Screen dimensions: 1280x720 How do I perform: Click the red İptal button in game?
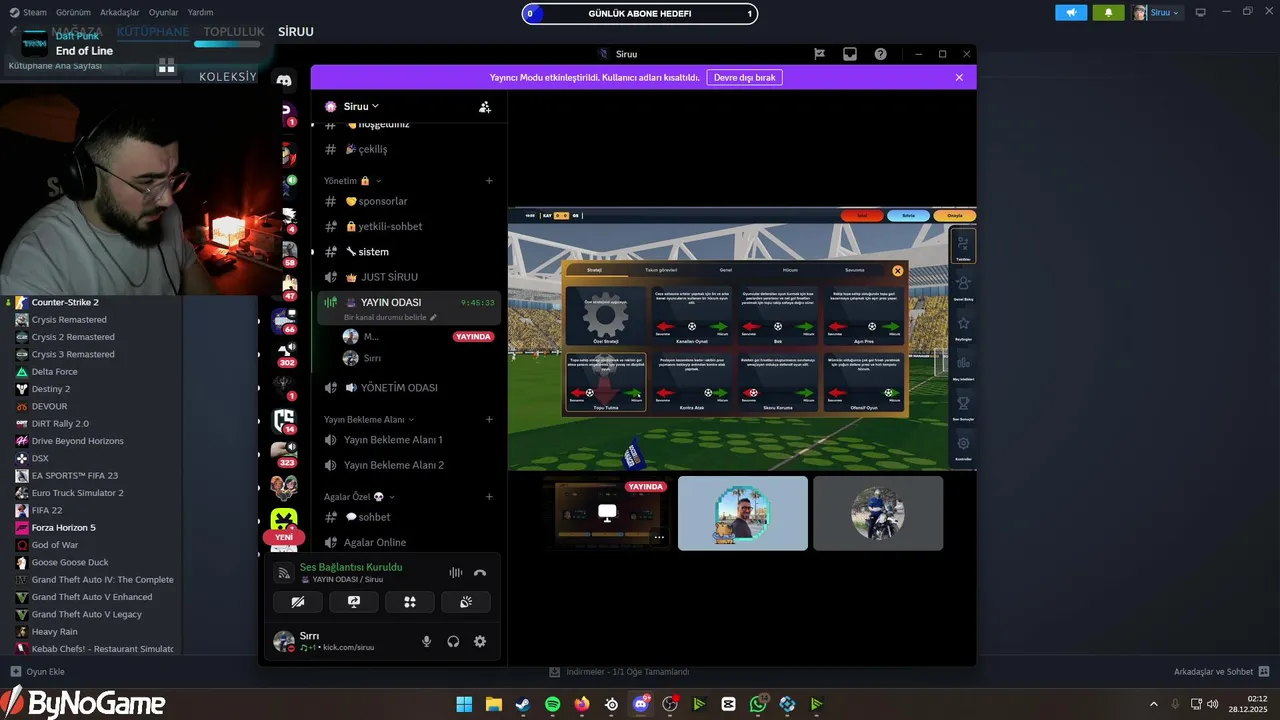coord(861,215)
